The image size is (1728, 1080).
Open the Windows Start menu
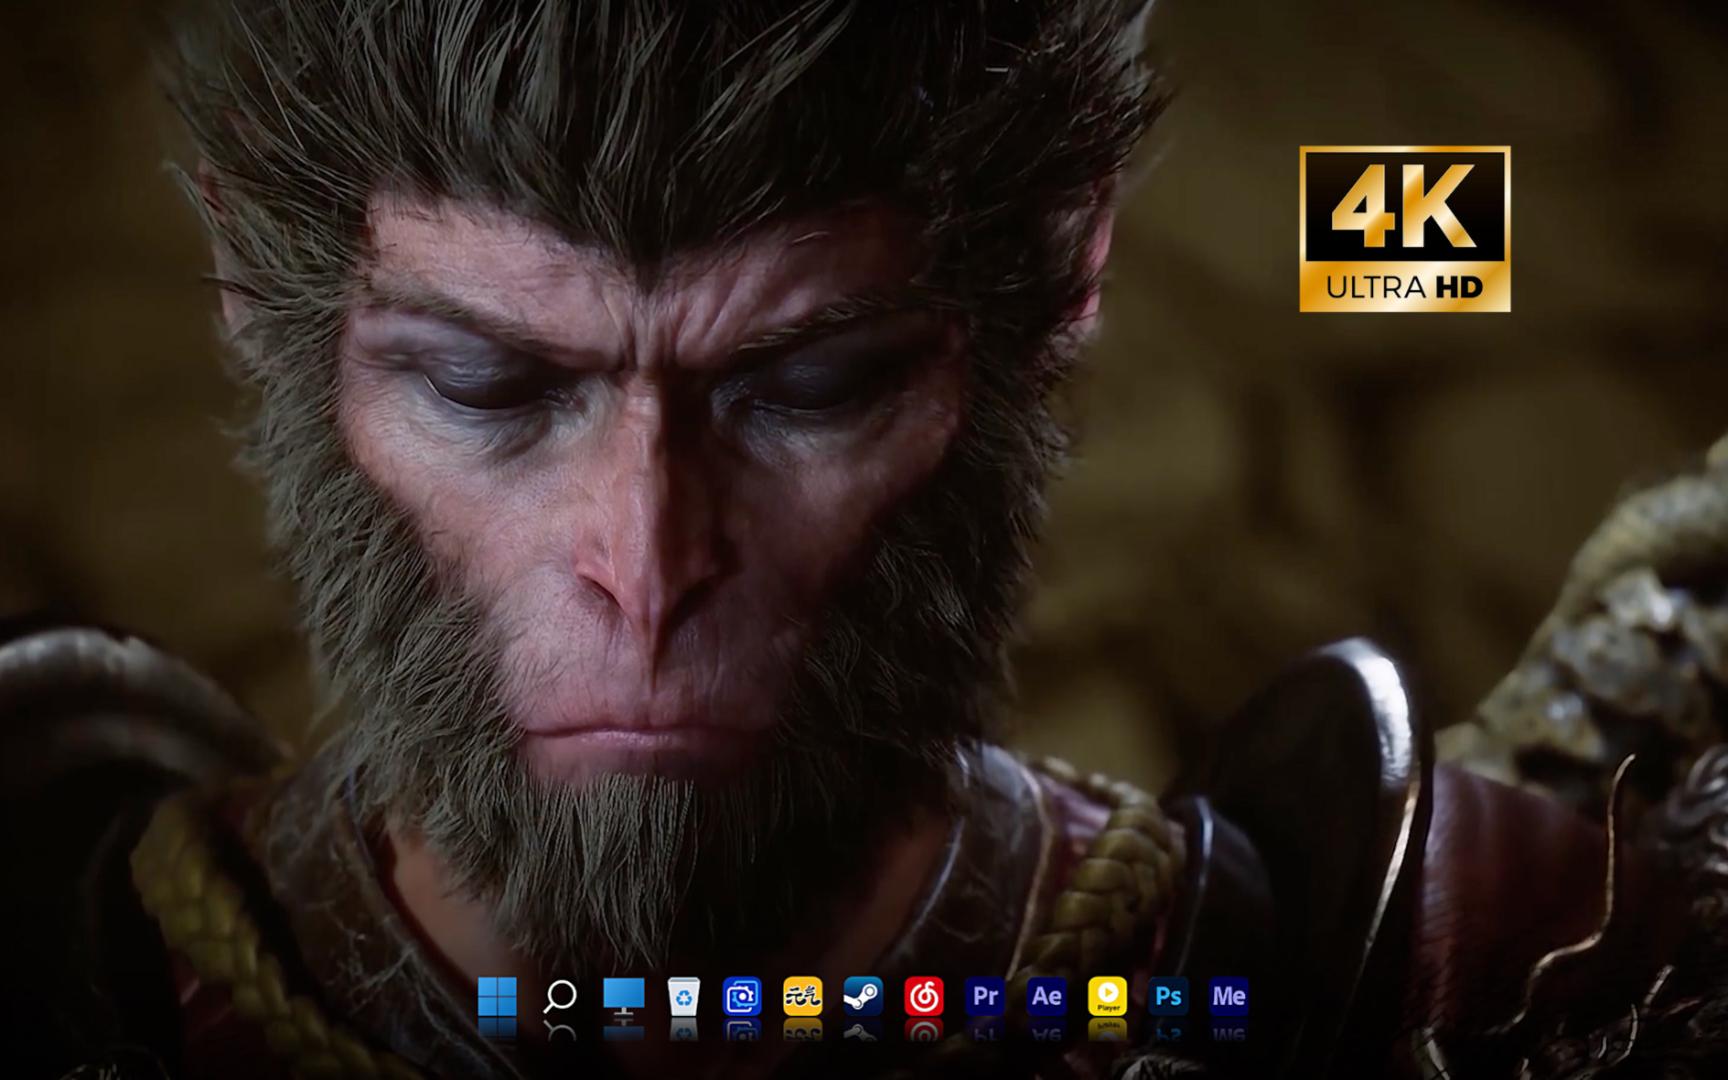point(497,996)
